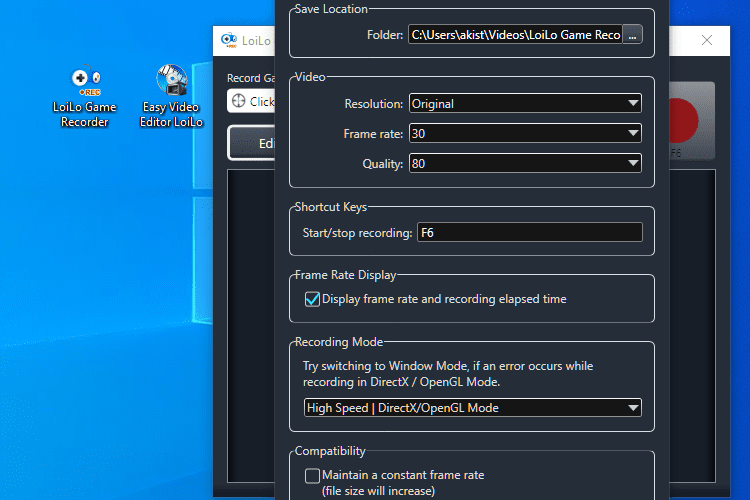Open the Recording Mode dropdown
This screenshot has height=500, width=750.
tap(473, 408)
